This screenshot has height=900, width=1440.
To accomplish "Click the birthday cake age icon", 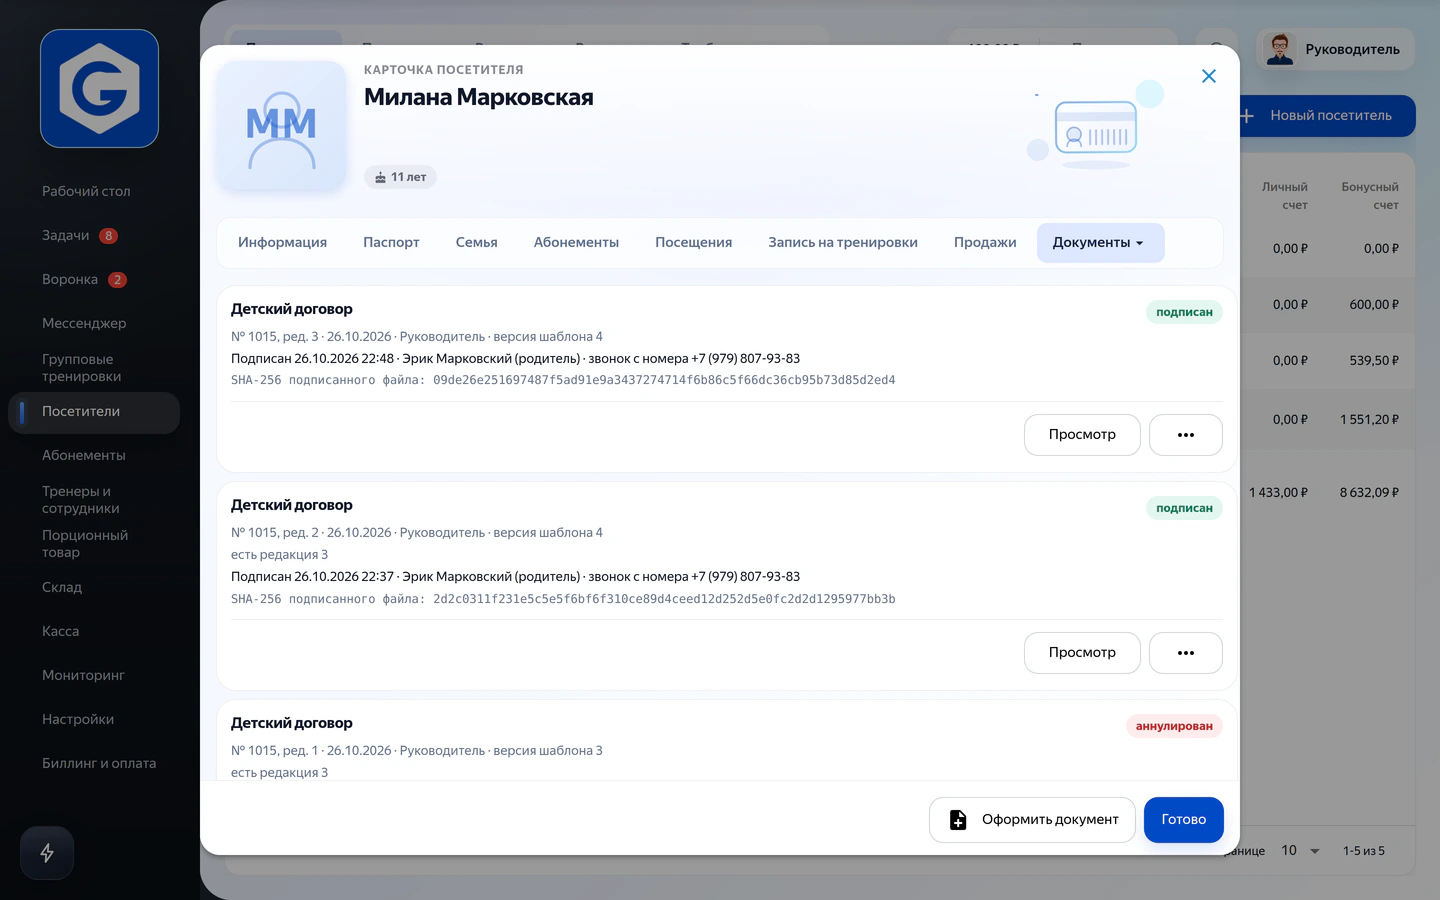I will pyautogui.click(x=380, y=177).
